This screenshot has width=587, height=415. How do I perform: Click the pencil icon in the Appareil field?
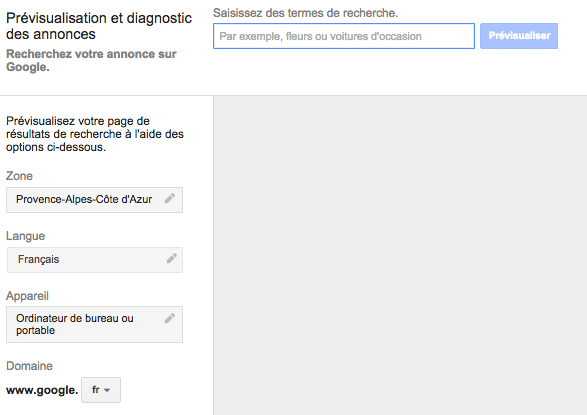pyautogui.click(x=170, y=318)
